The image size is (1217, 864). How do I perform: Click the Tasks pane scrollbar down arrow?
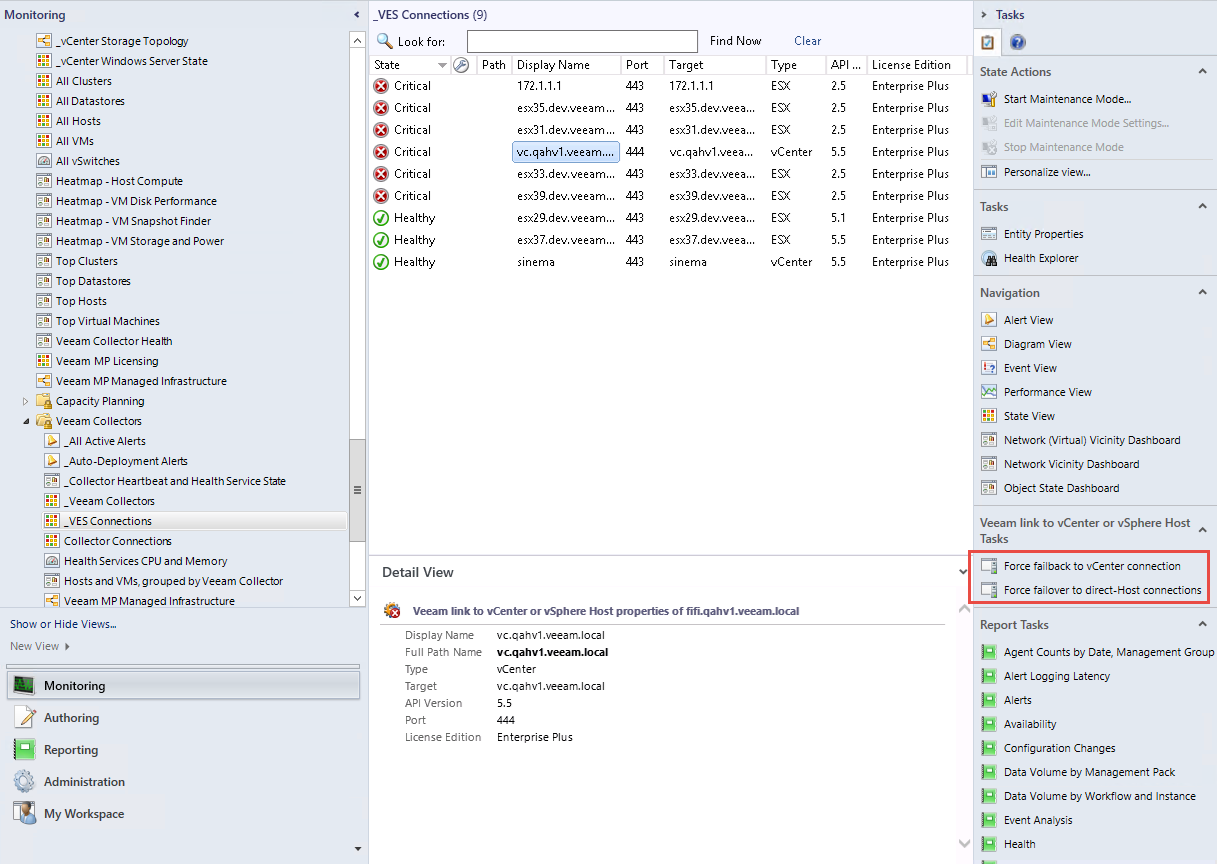tap(965, 843)
